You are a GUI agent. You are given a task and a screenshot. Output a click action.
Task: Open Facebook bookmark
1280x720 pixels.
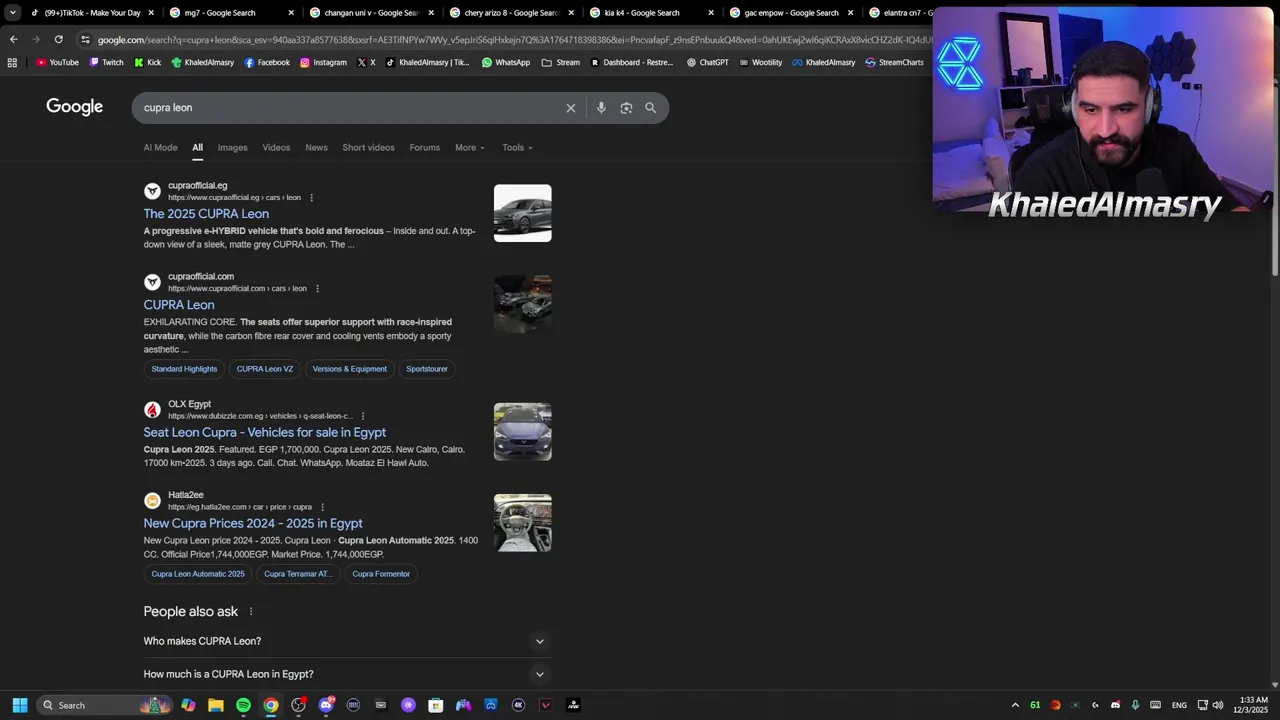(x=267, y=62)
